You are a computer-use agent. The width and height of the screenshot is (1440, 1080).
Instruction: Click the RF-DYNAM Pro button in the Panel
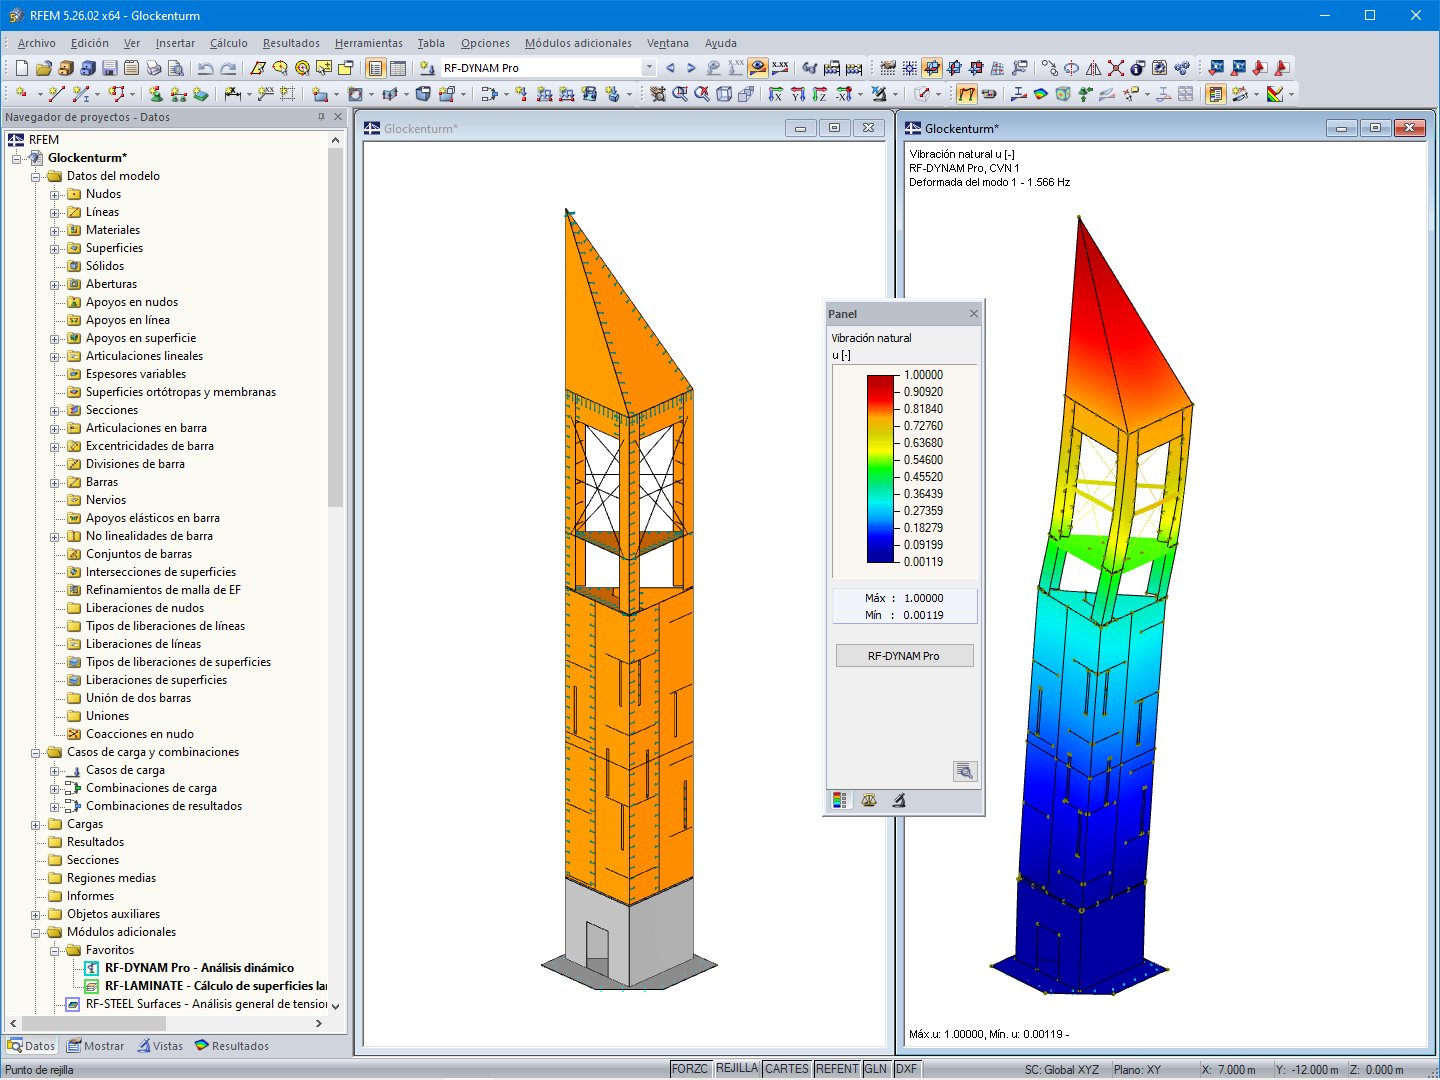(x=904, y=655)
